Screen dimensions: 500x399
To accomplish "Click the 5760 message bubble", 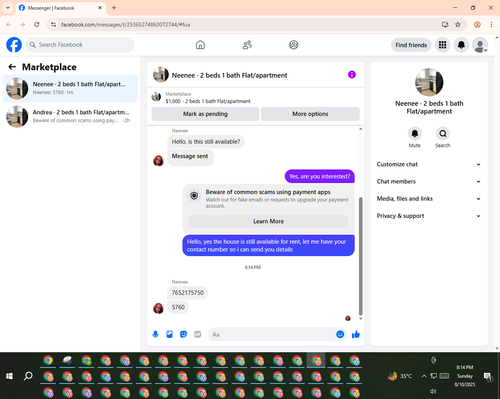I will [178, 307].
